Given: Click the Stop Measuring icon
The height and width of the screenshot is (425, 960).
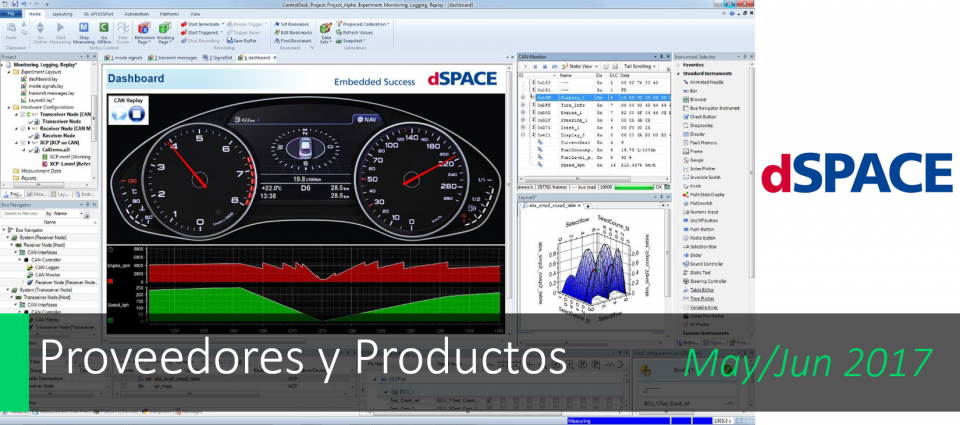Looking at the screenshot, I should (84, 28).
